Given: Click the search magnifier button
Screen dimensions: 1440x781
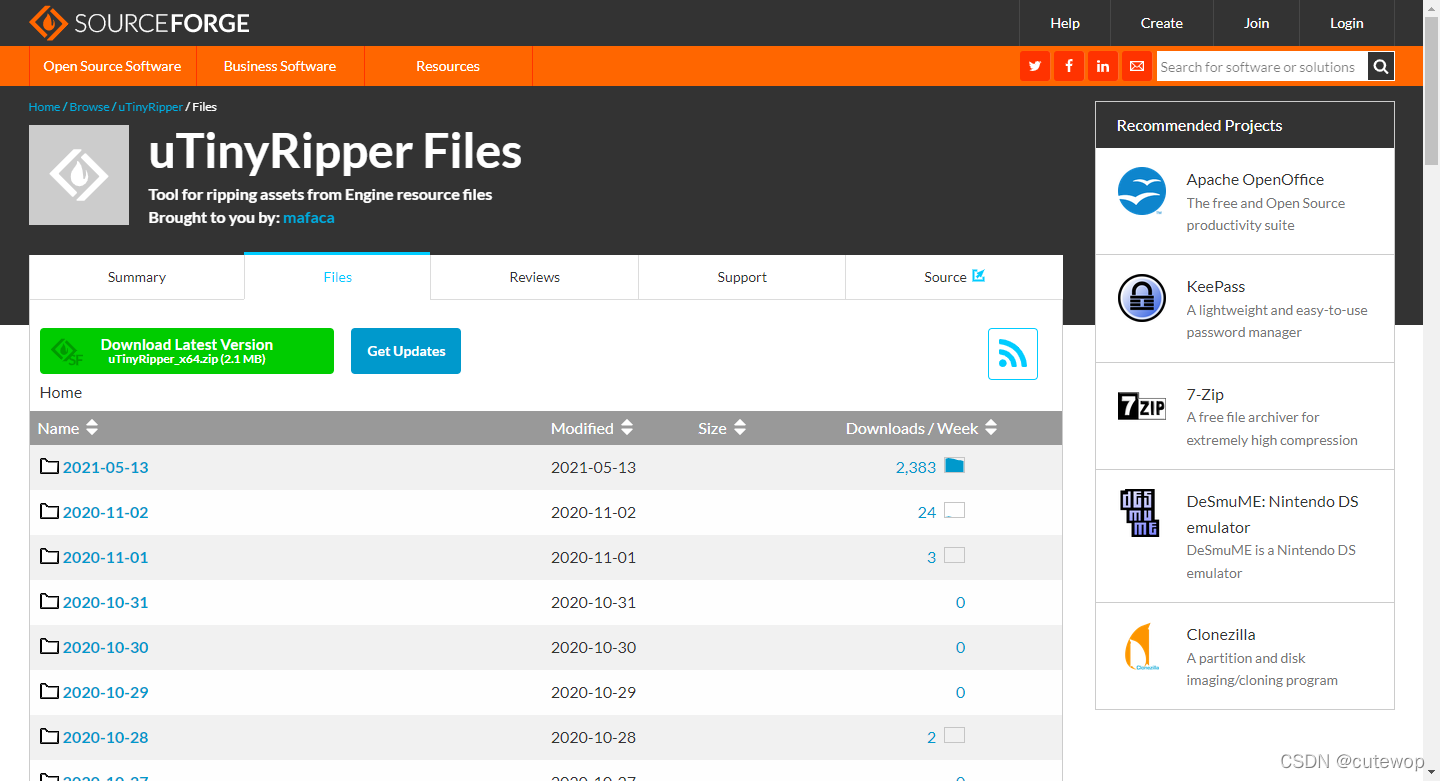Looking at the screenshot, I should 1381,67.
